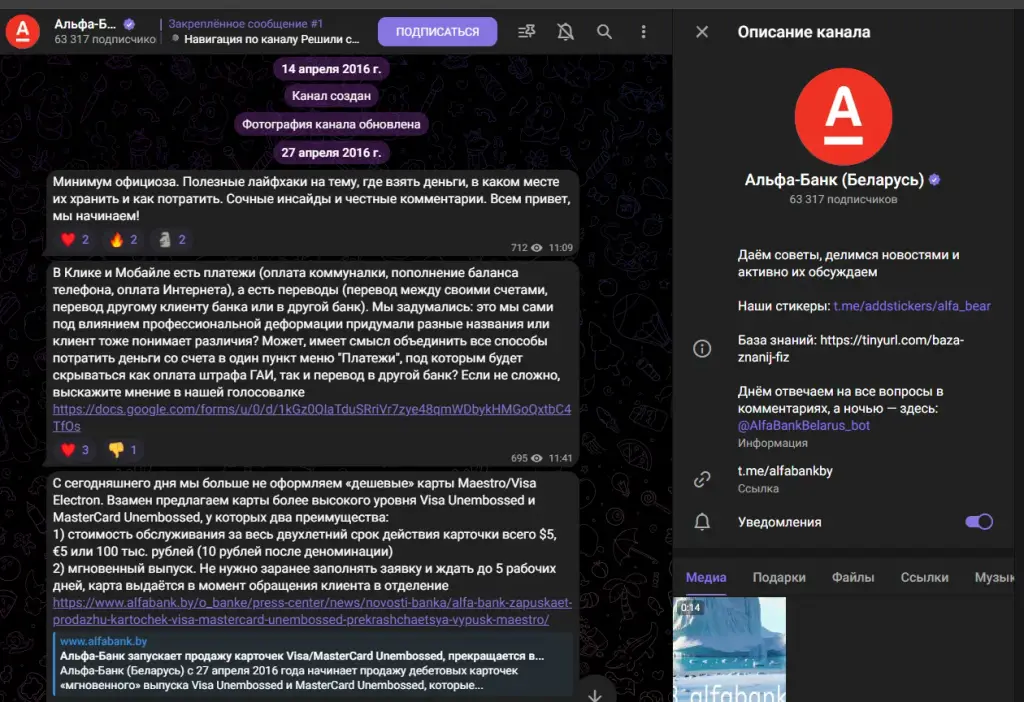Click the База знаний tinyurl text

pos(851,349)
